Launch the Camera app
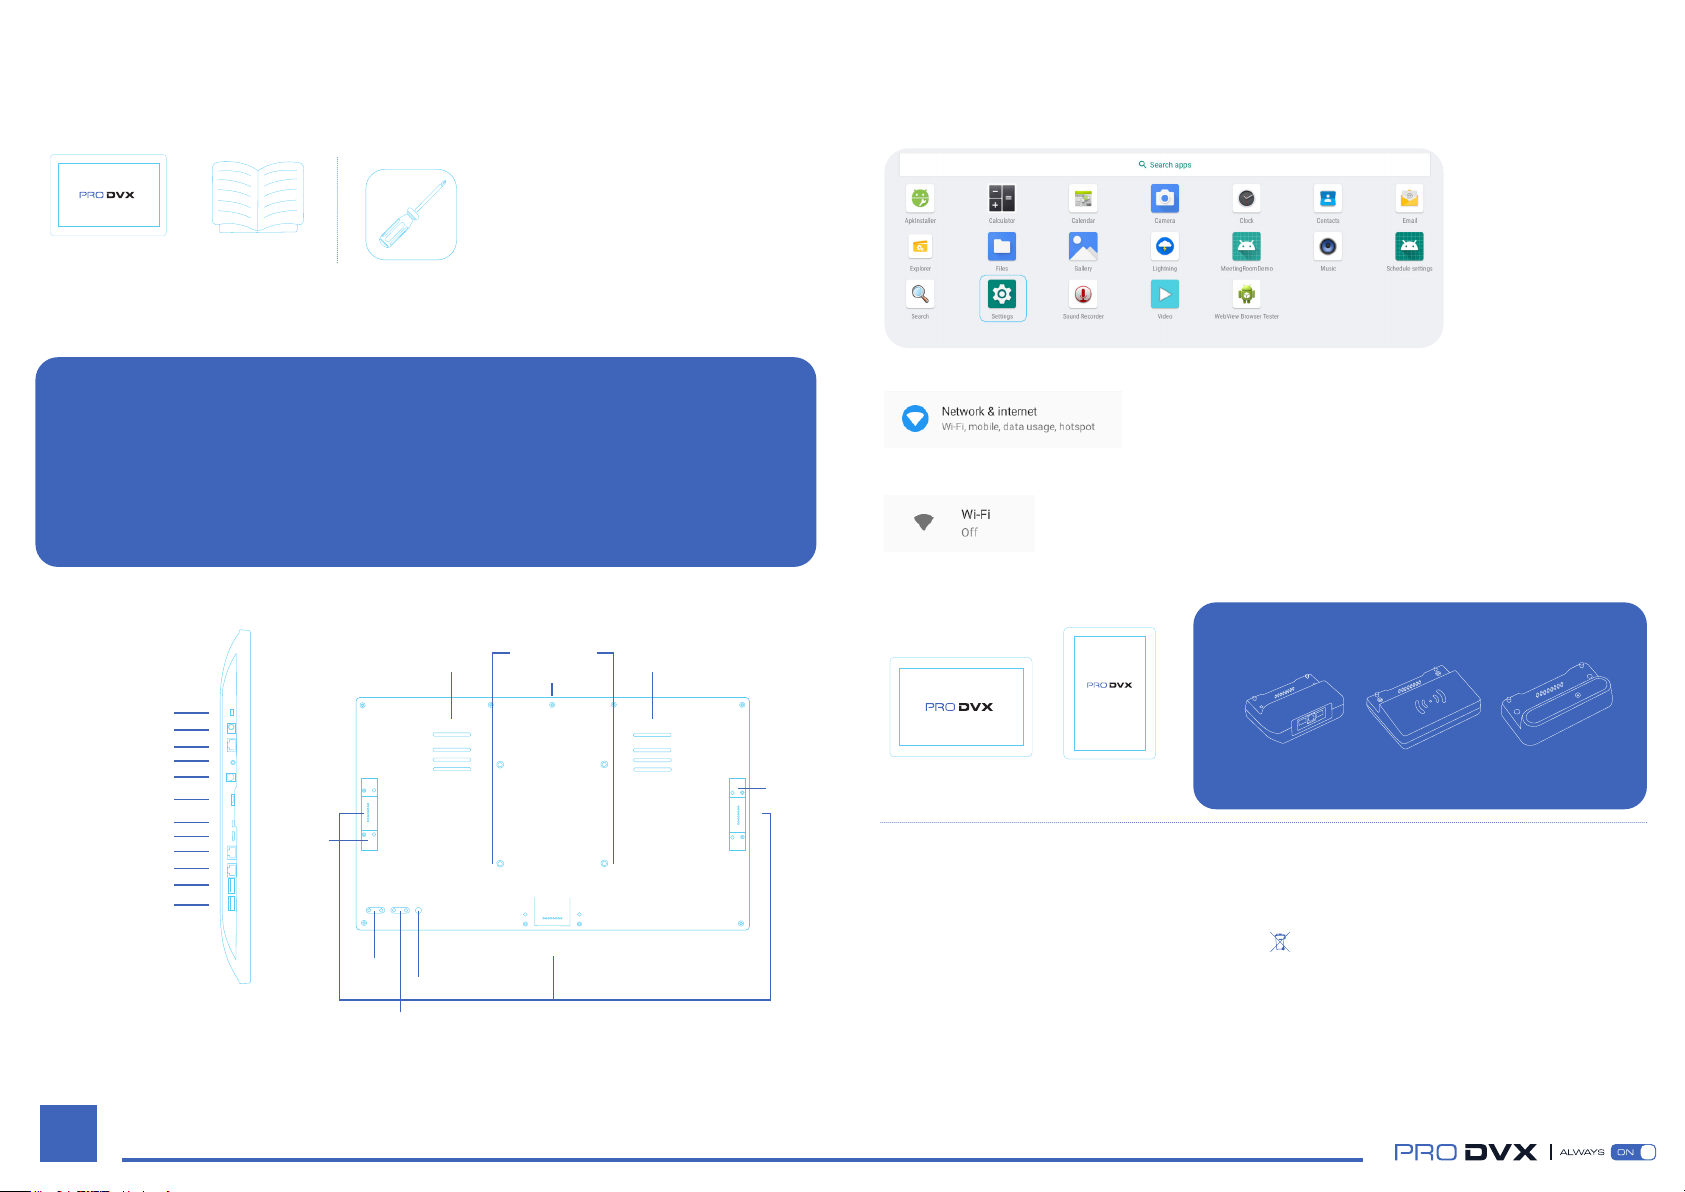 pyautogui.click(x=1164, y=199)
